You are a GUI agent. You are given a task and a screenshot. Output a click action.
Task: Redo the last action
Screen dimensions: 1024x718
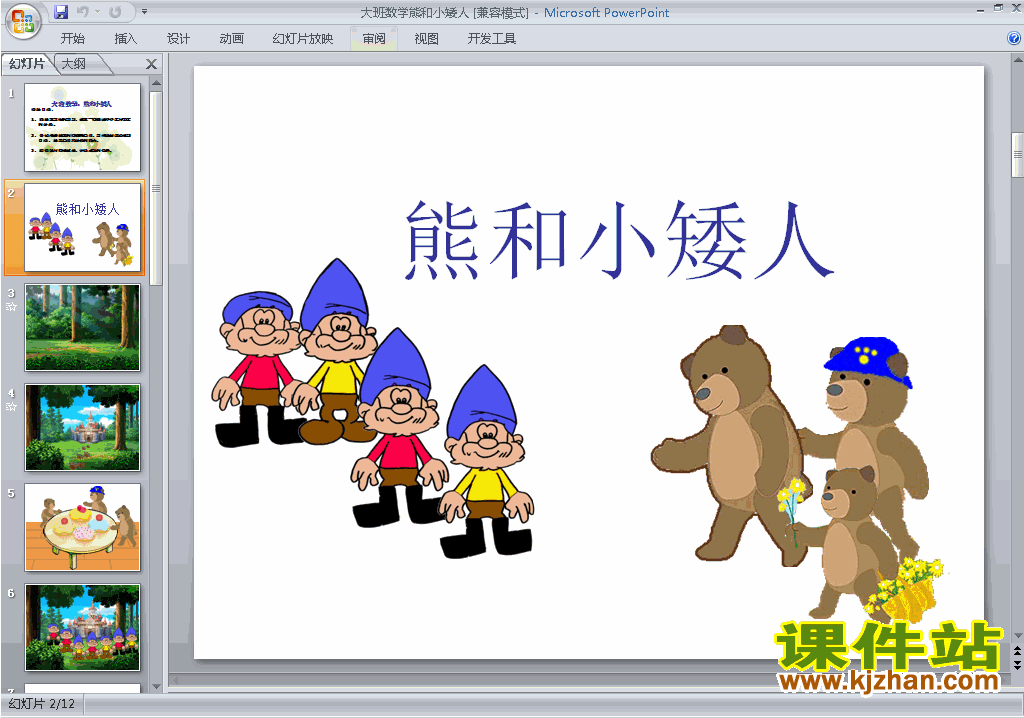[x=116, y=12]
